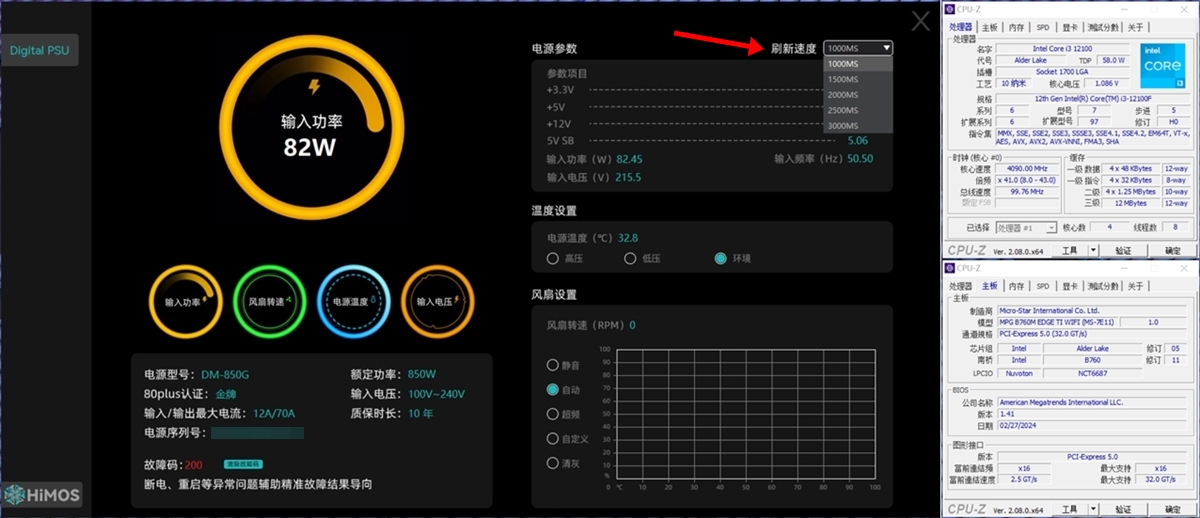Open 显卡 tab in the CPU-Z 处理器 window

tap(1070, 27)
